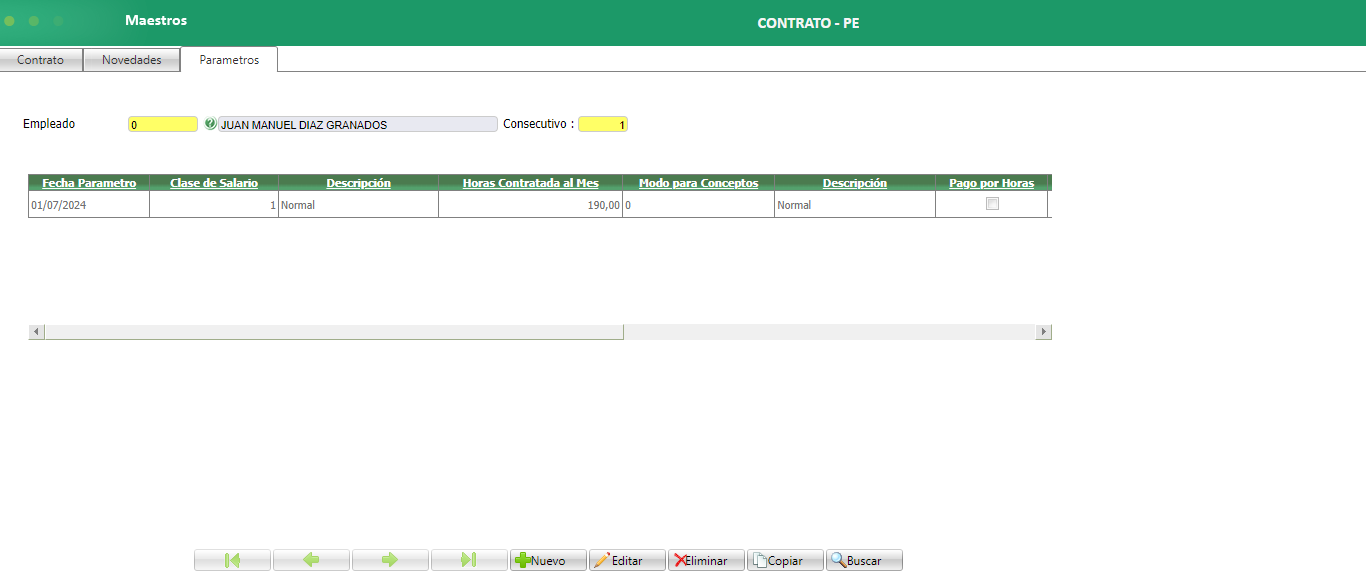Sort by Clase de Salario column
The width and height of the screenshot is (1366, 586).
pos(214,183)
